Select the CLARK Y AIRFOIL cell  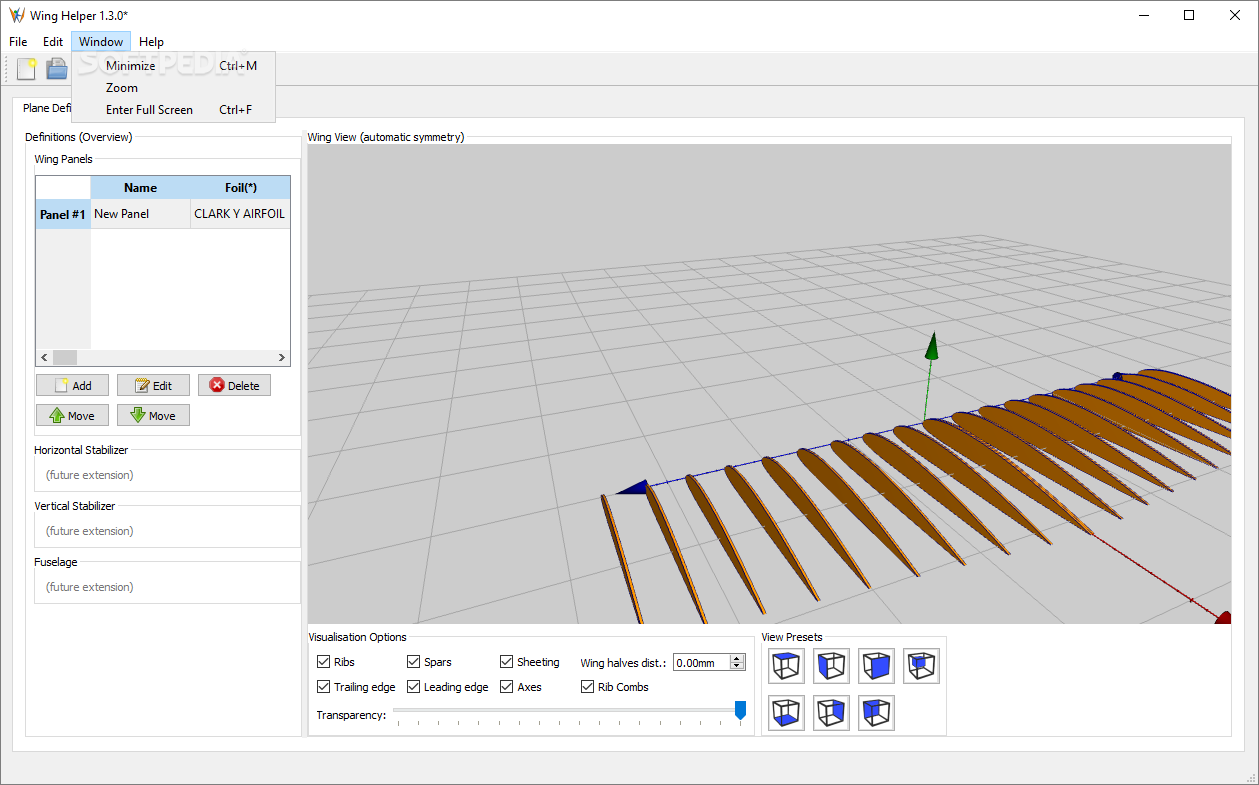[240, 214]
